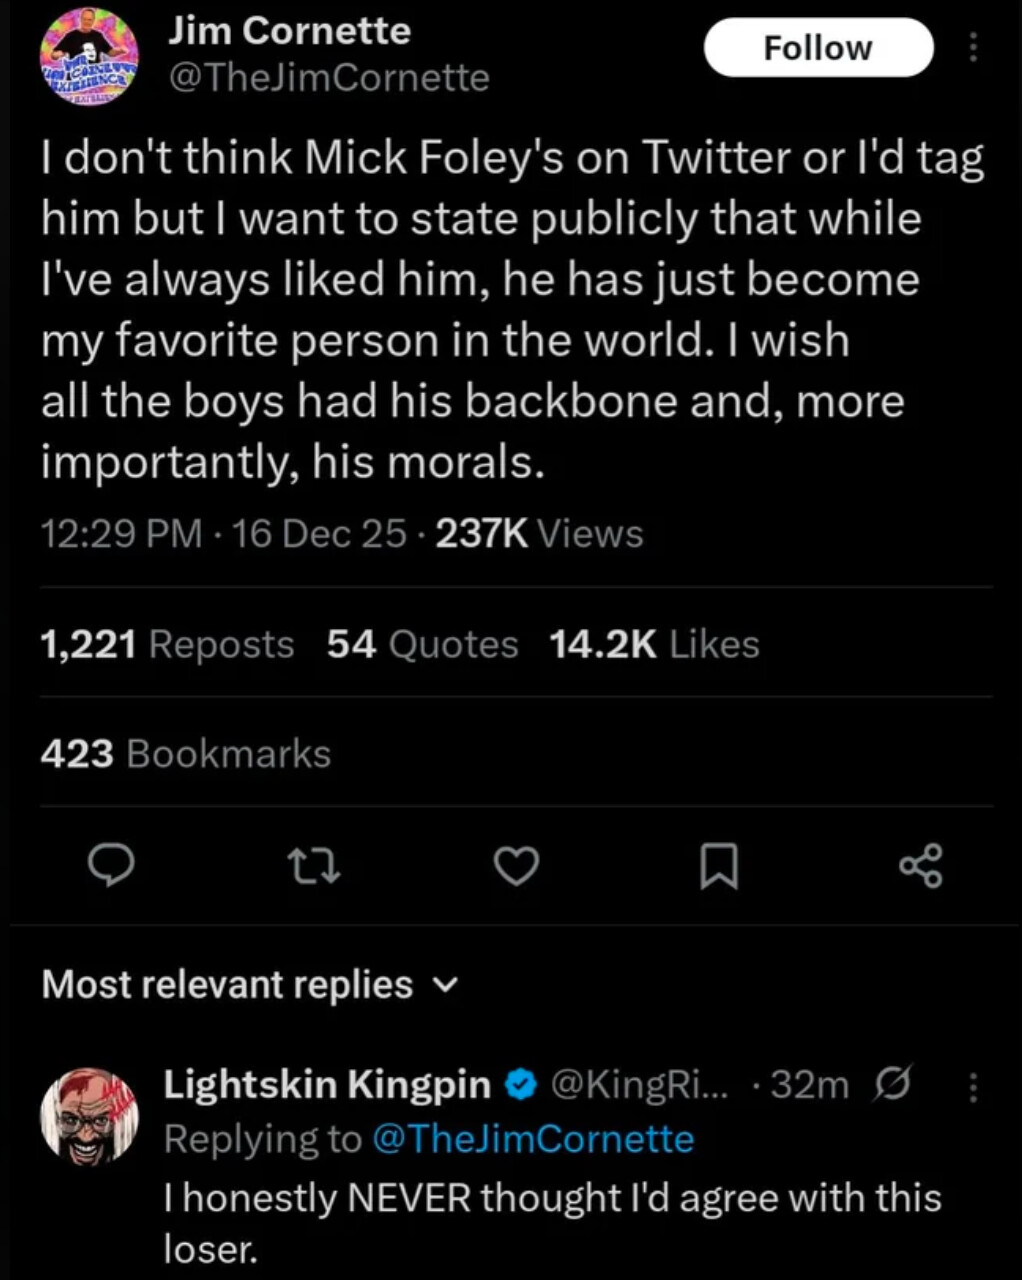The image size is (1022, 1280).
Task: View the 54 Quotes list
Action: coord(422,645)
